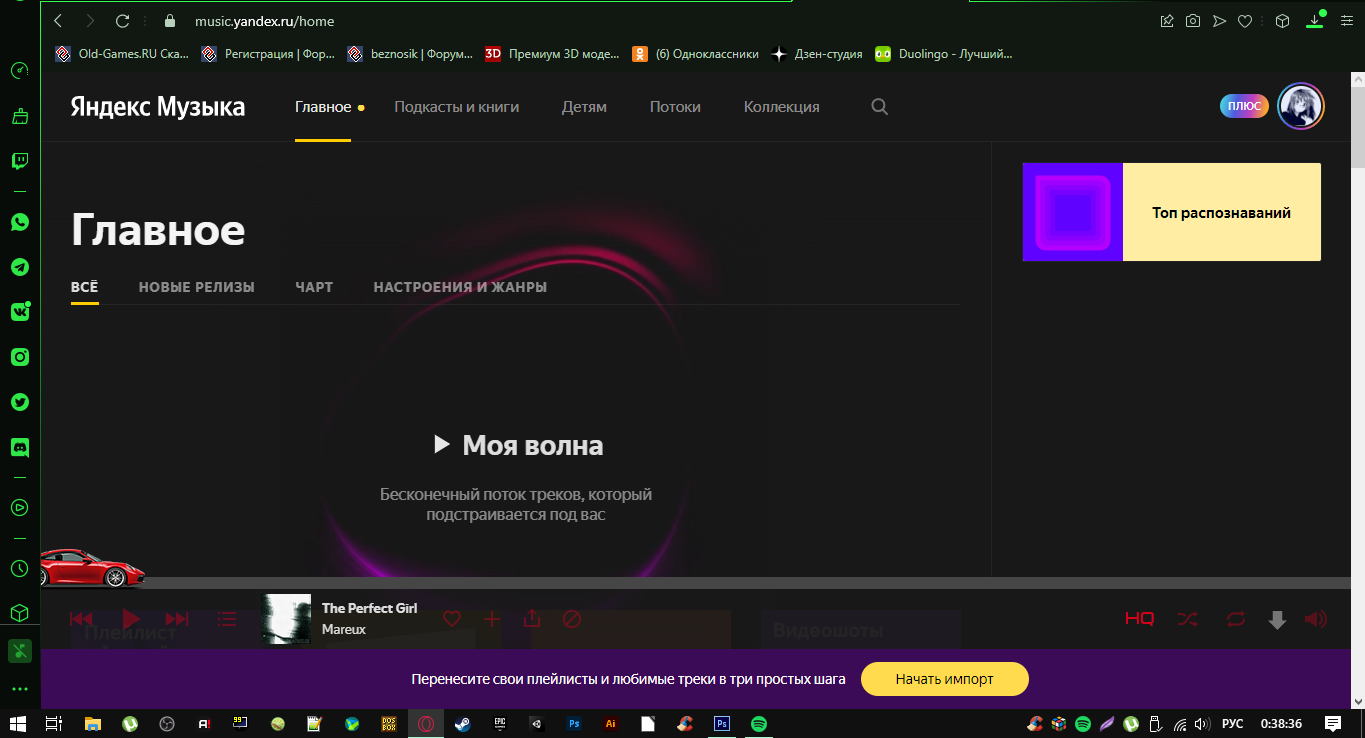The width and height of the screenshot is (1365, 738).
Task: Open the Потоки section
Action: 675,107
